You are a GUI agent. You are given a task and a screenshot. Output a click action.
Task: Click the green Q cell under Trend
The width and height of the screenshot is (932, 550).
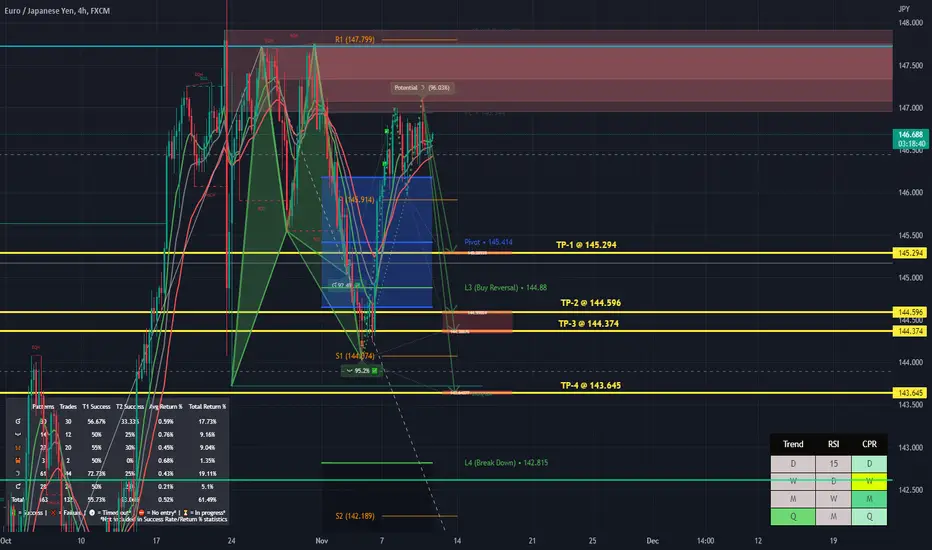click(793, 517)
